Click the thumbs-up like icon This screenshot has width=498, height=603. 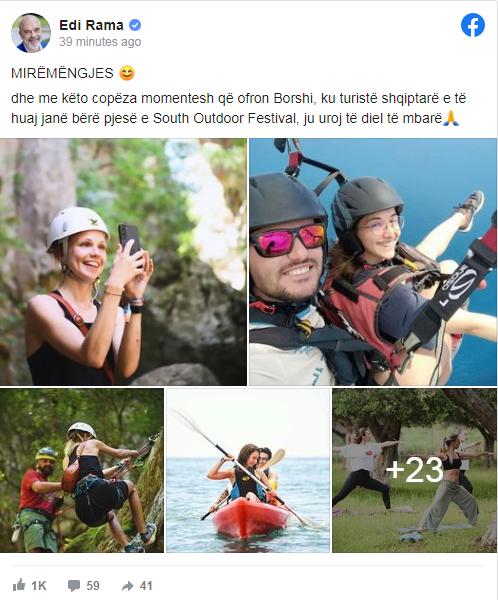tap(18, 585)
